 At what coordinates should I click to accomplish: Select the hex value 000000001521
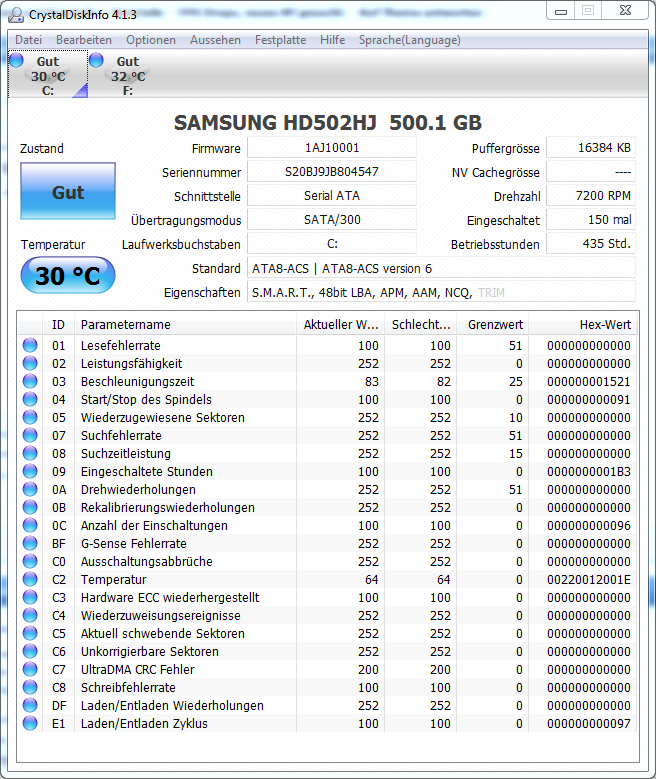coord(588,382)
